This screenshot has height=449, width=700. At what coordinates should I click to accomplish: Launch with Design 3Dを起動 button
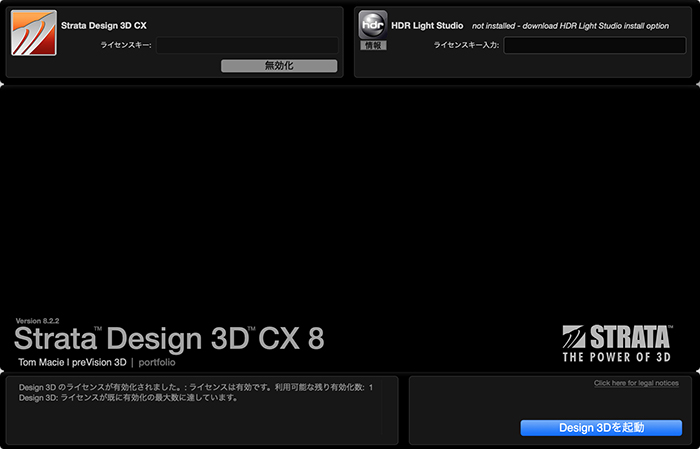coord(601,428)
